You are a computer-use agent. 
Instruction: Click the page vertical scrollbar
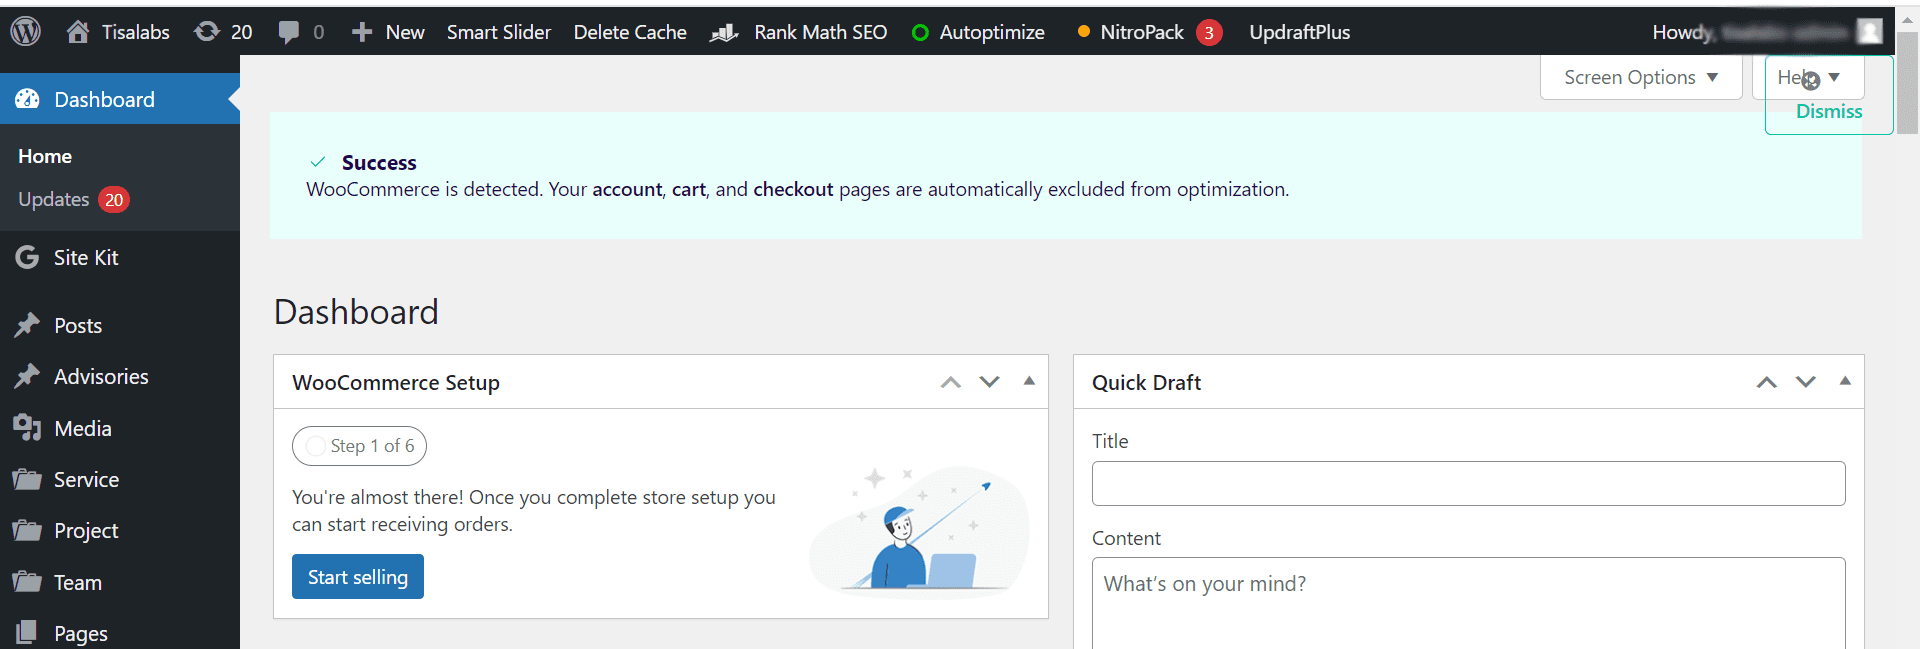coord(1908,84)
